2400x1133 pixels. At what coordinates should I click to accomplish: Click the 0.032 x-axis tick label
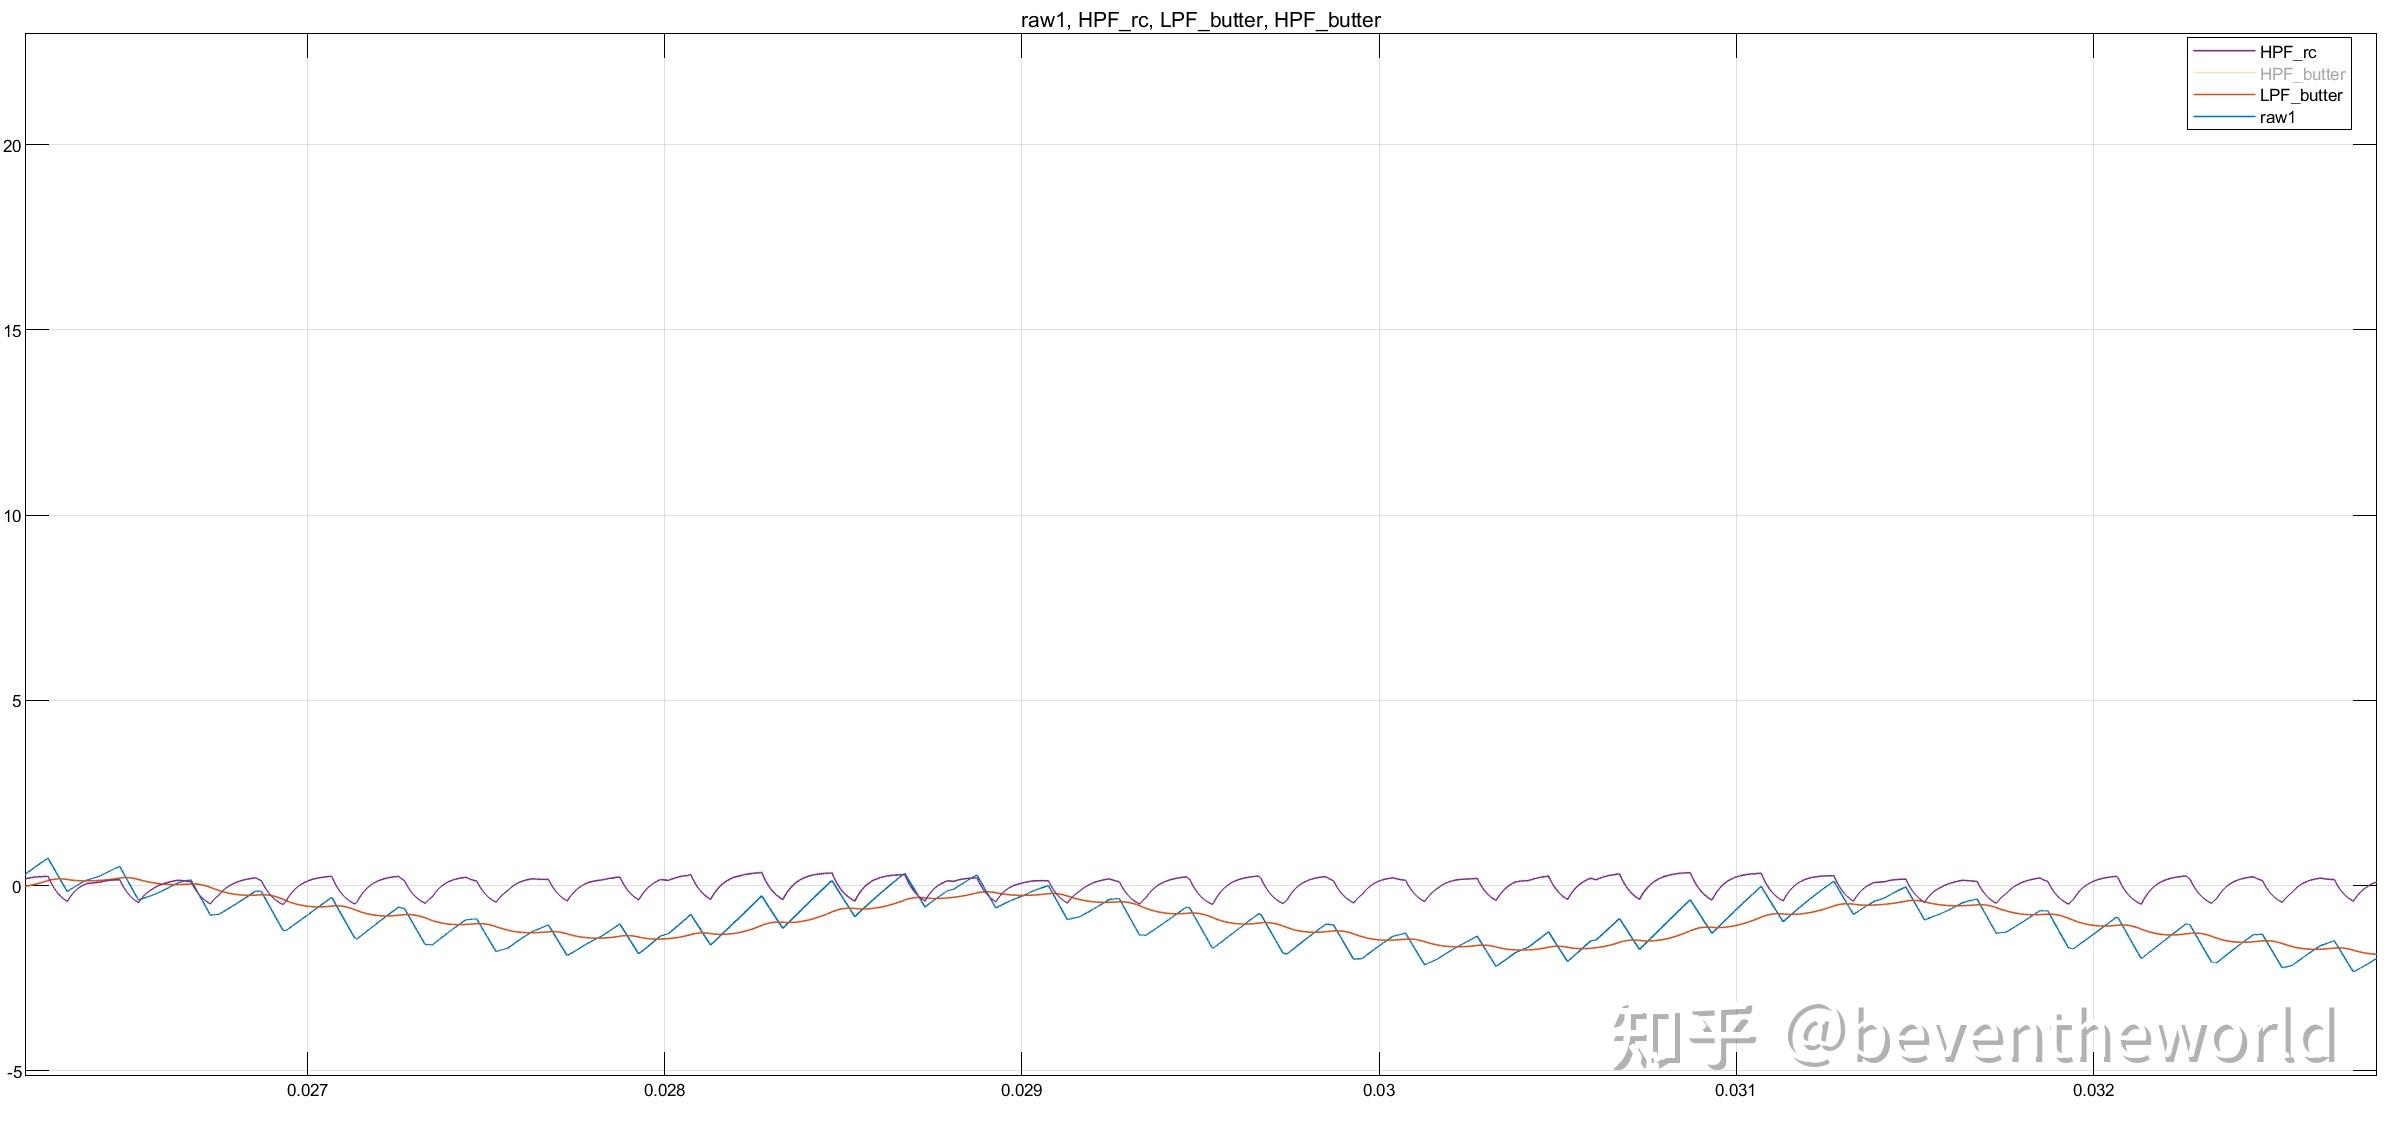point(2092,1090)
